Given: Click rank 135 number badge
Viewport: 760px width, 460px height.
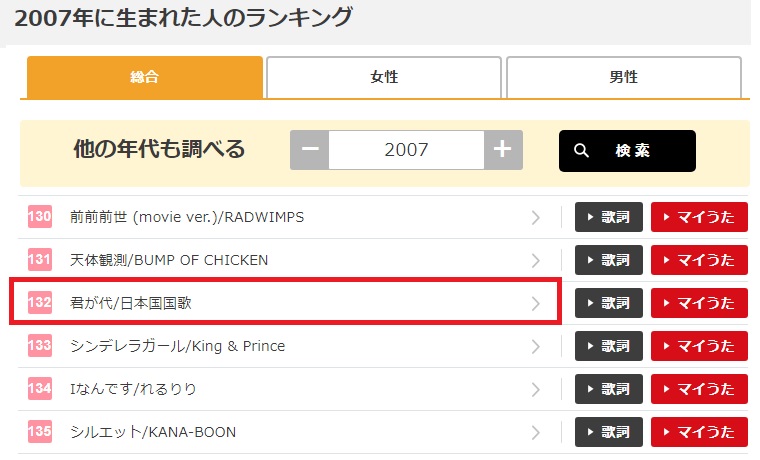Looking at the screenshot, I should [x=40, y=432].
